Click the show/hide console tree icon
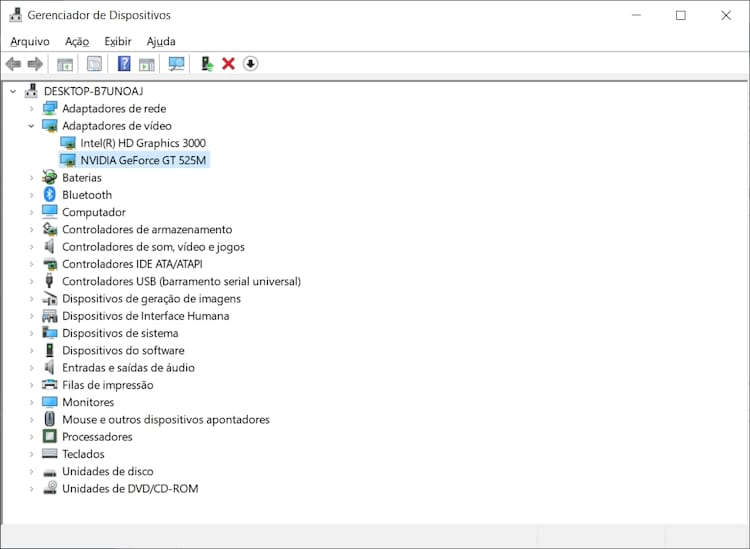 point(65,64)
